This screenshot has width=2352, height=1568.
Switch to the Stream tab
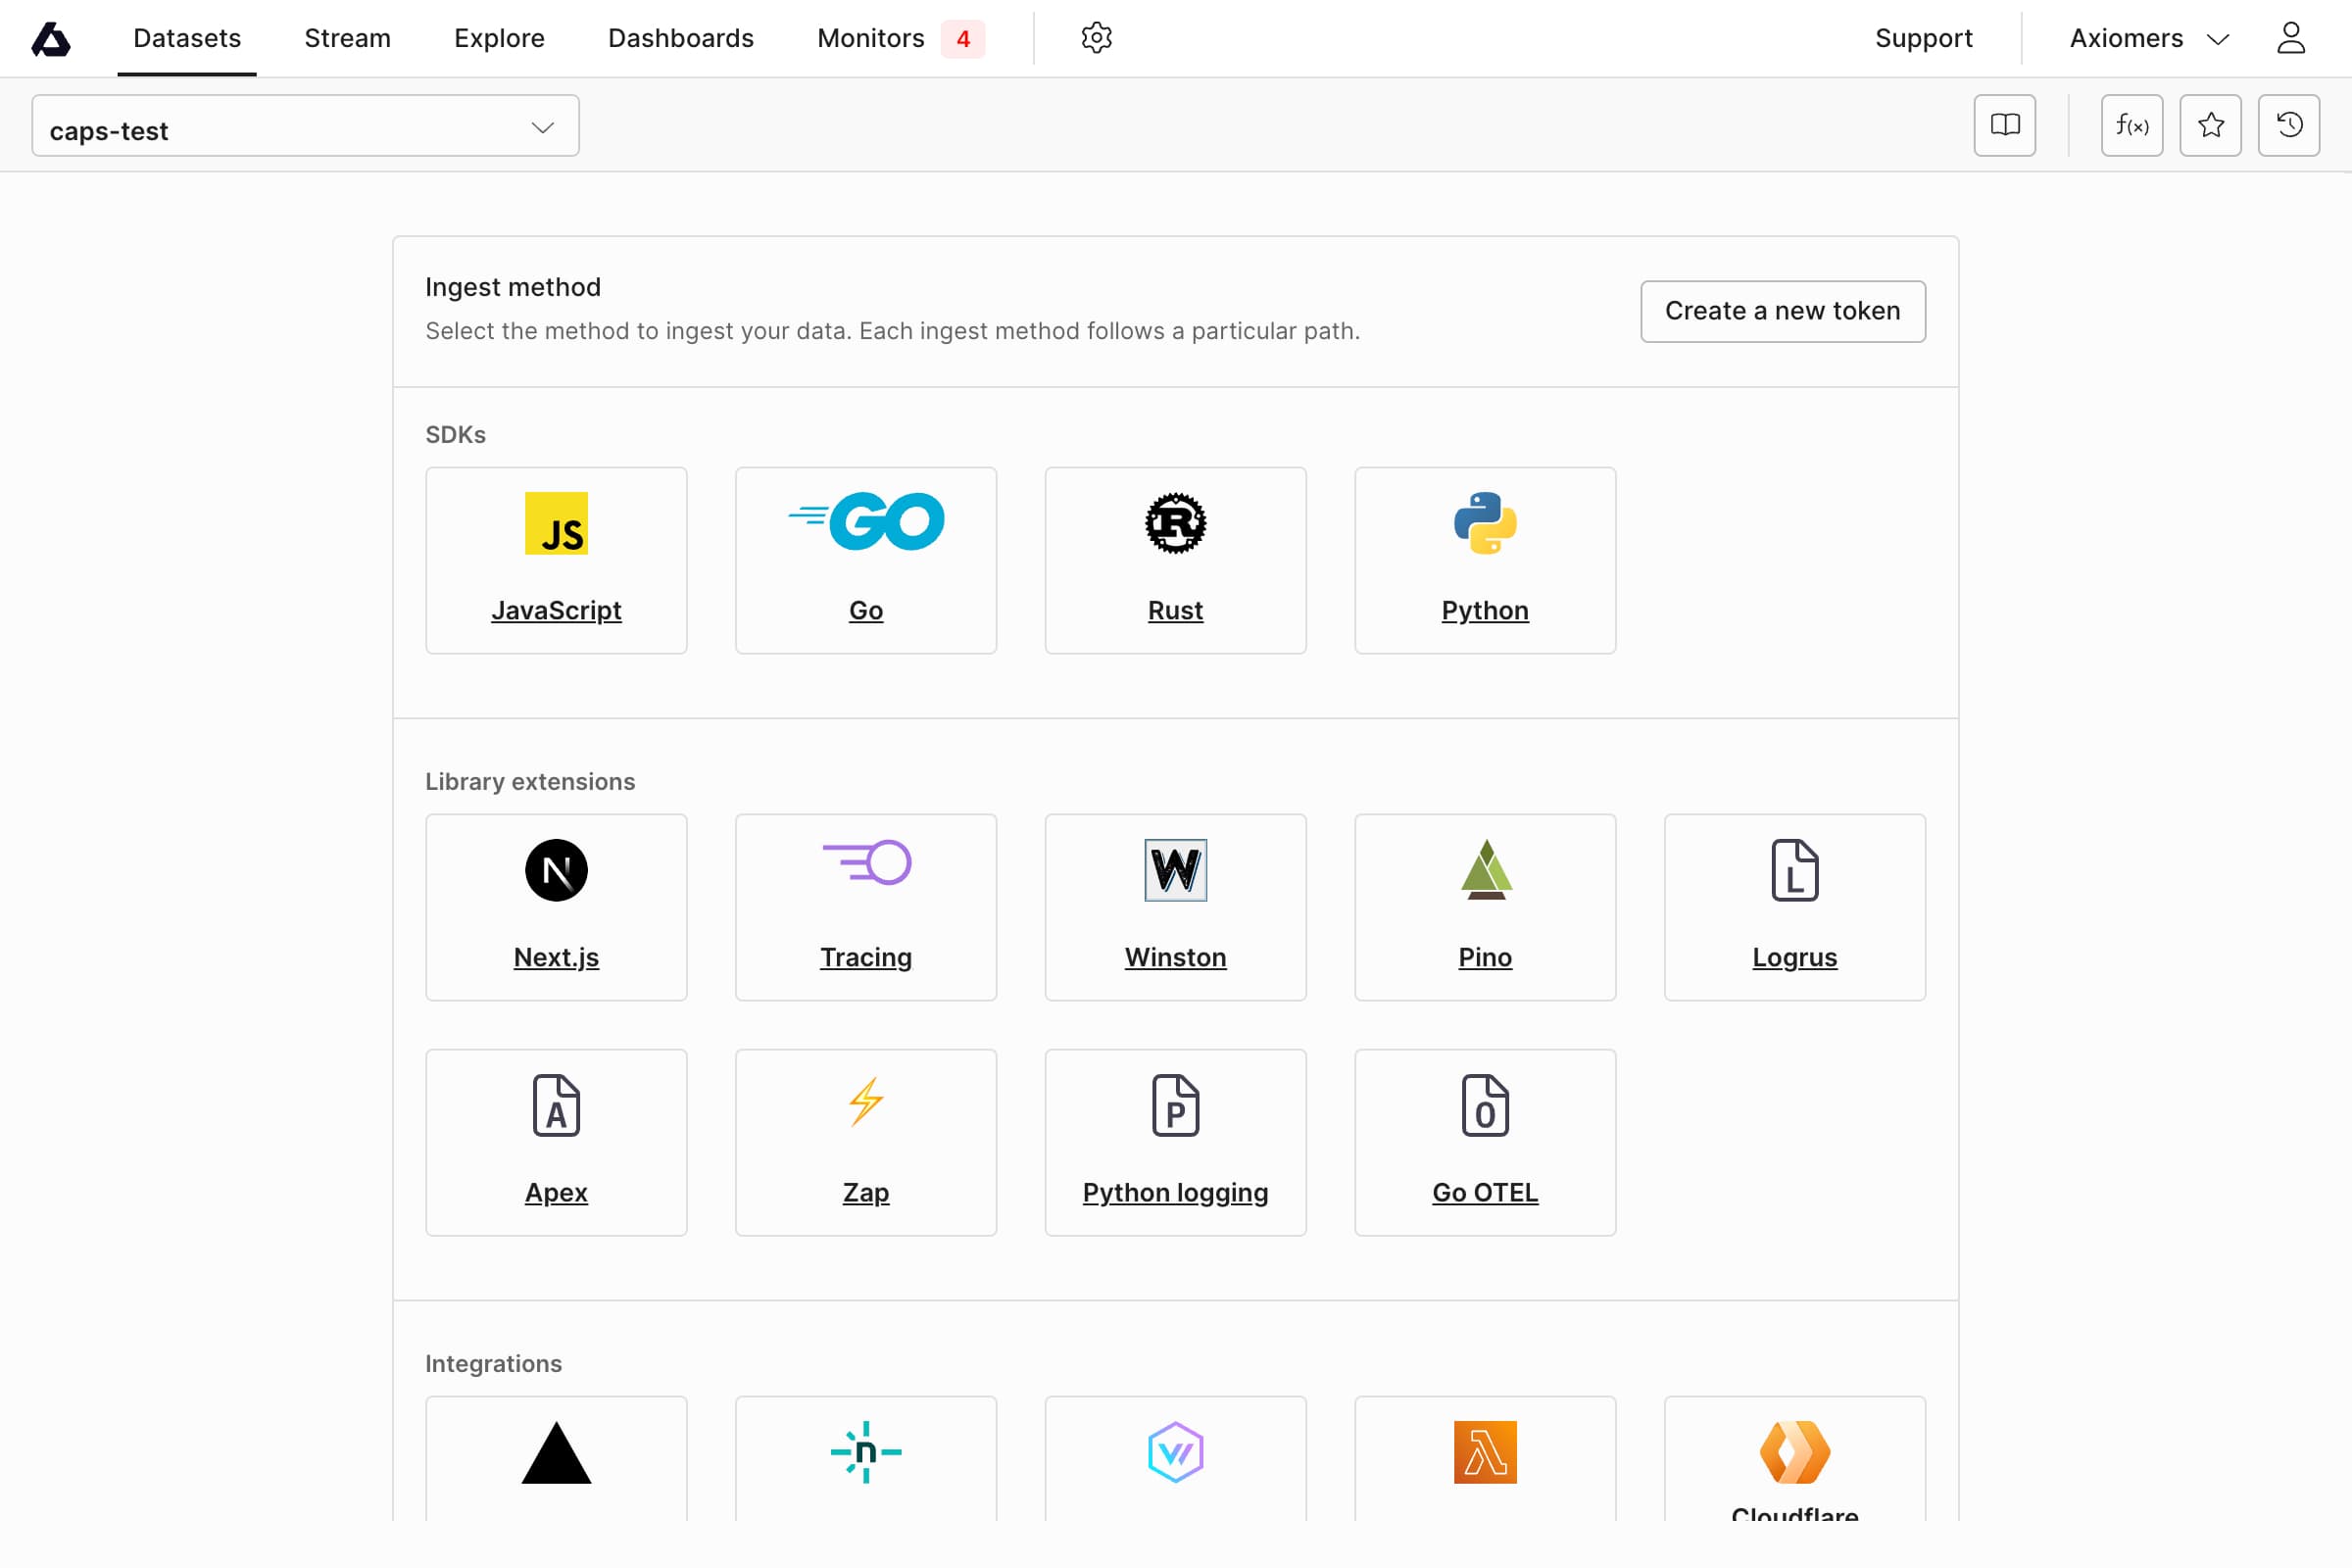347,39
